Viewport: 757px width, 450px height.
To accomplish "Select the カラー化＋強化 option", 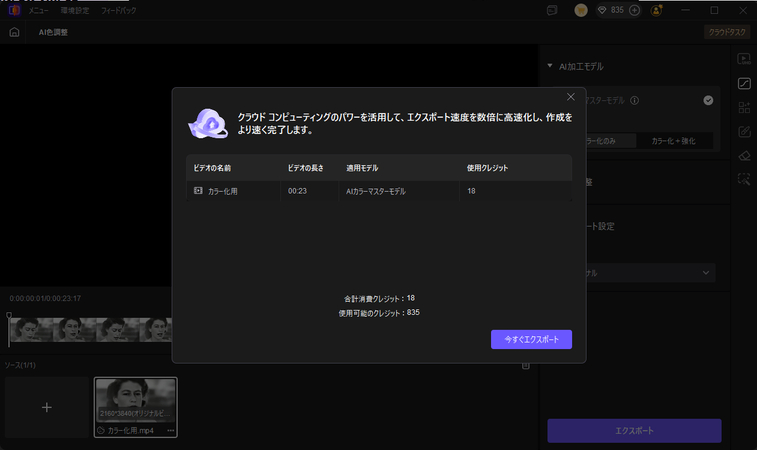I will (673, 141).
